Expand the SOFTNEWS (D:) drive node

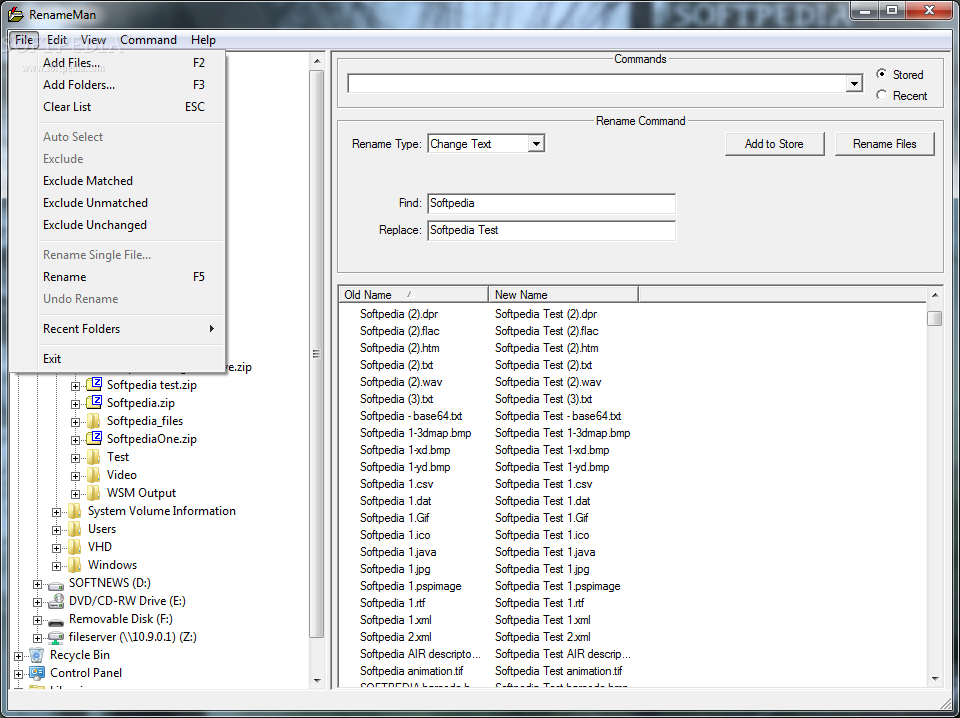tap(37, 585)
